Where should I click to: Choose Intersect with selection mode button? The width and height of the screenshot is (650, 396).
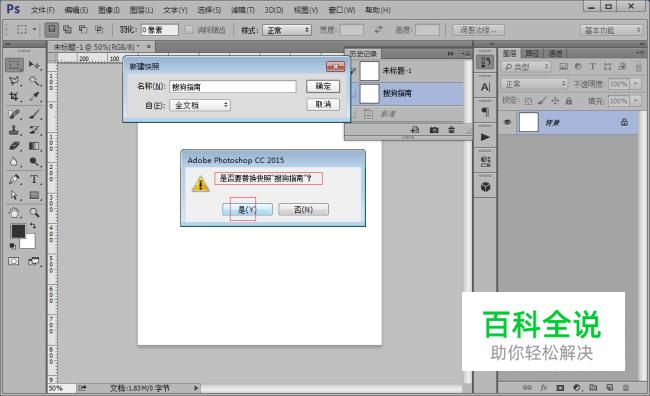[x=99, y=29]
